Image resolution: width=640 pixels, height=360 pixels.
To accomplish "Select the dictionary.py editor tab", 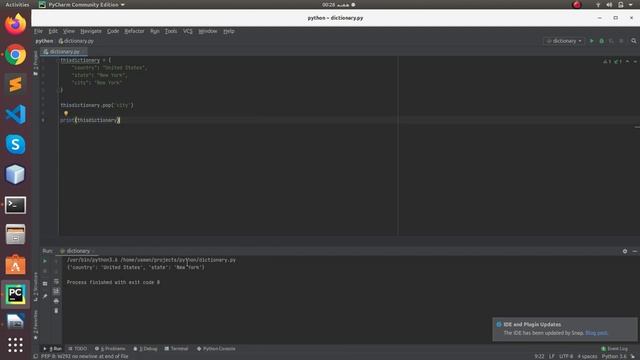I will (x=64, y=52).
